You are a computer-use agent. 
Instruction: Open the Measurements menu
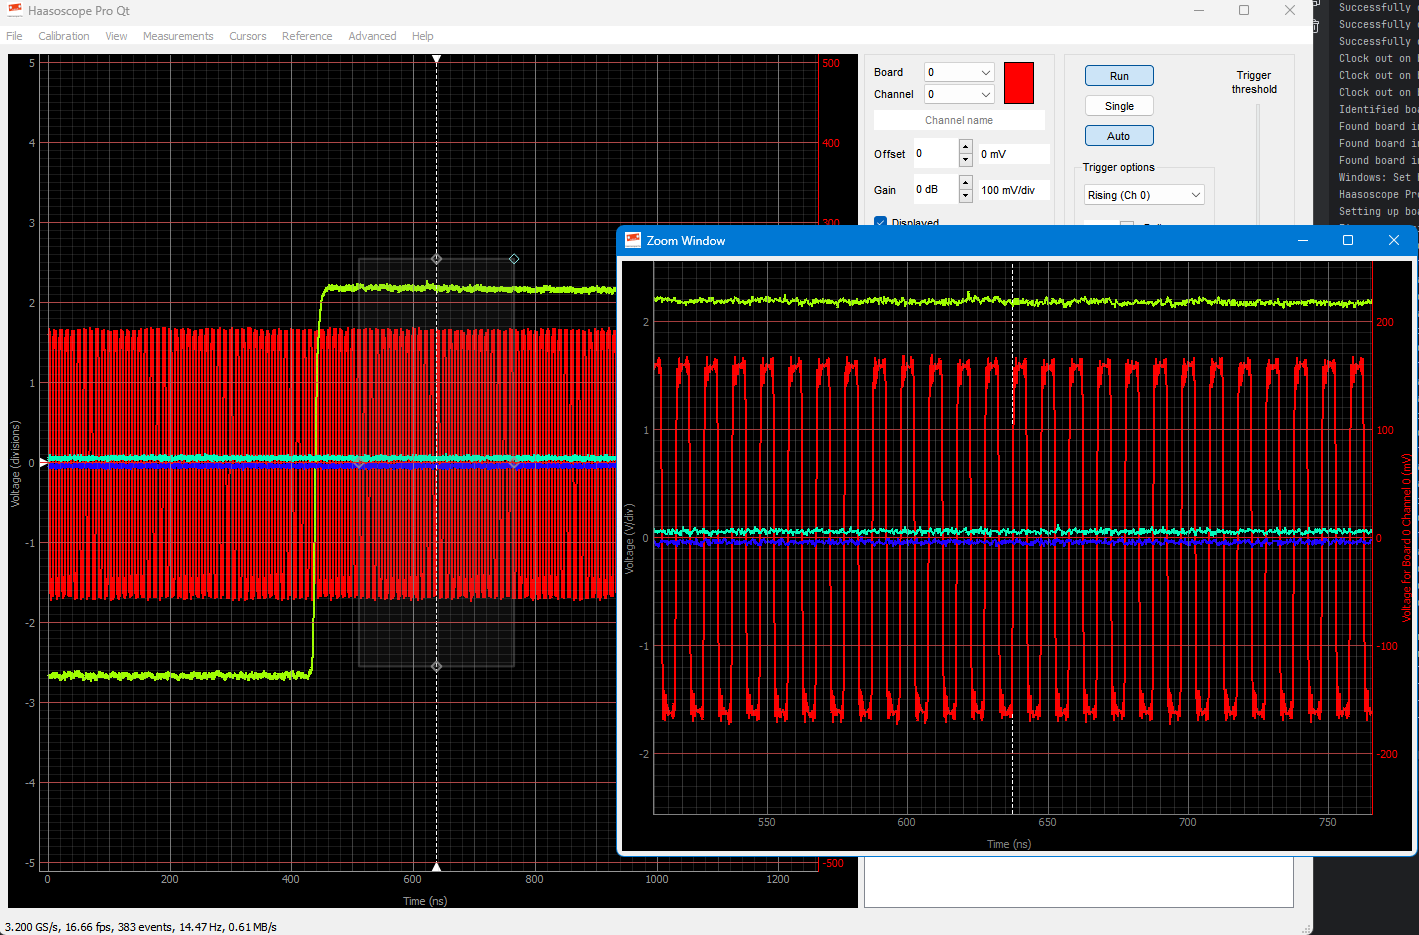pyautogui.click(x=178, y=36)
